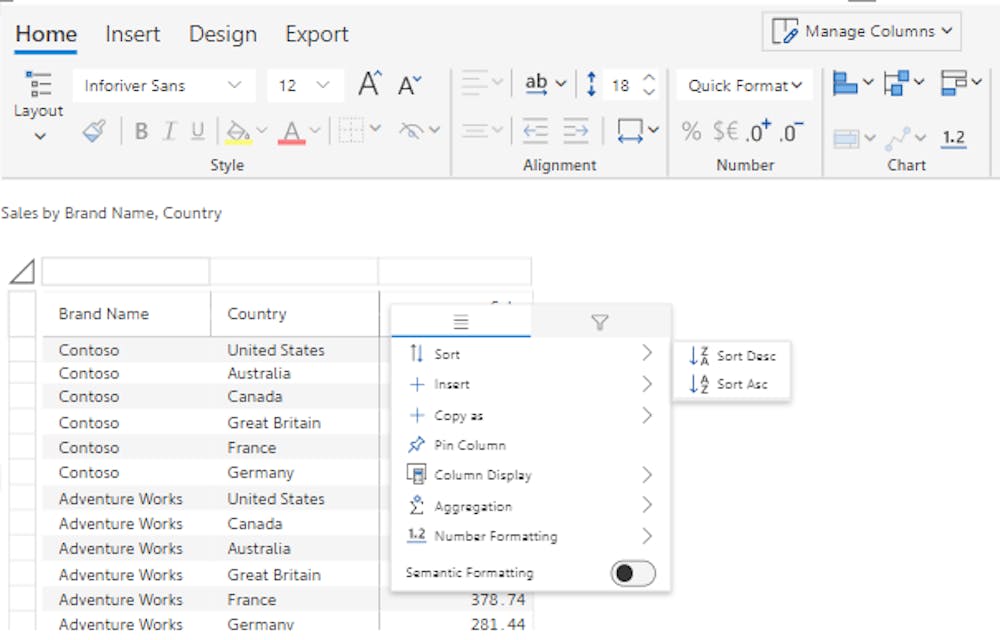Image resolution: width=1000 pixels, height=640 pixels.
Task: Click the row height value field 18
Action: tap(621, 85)
